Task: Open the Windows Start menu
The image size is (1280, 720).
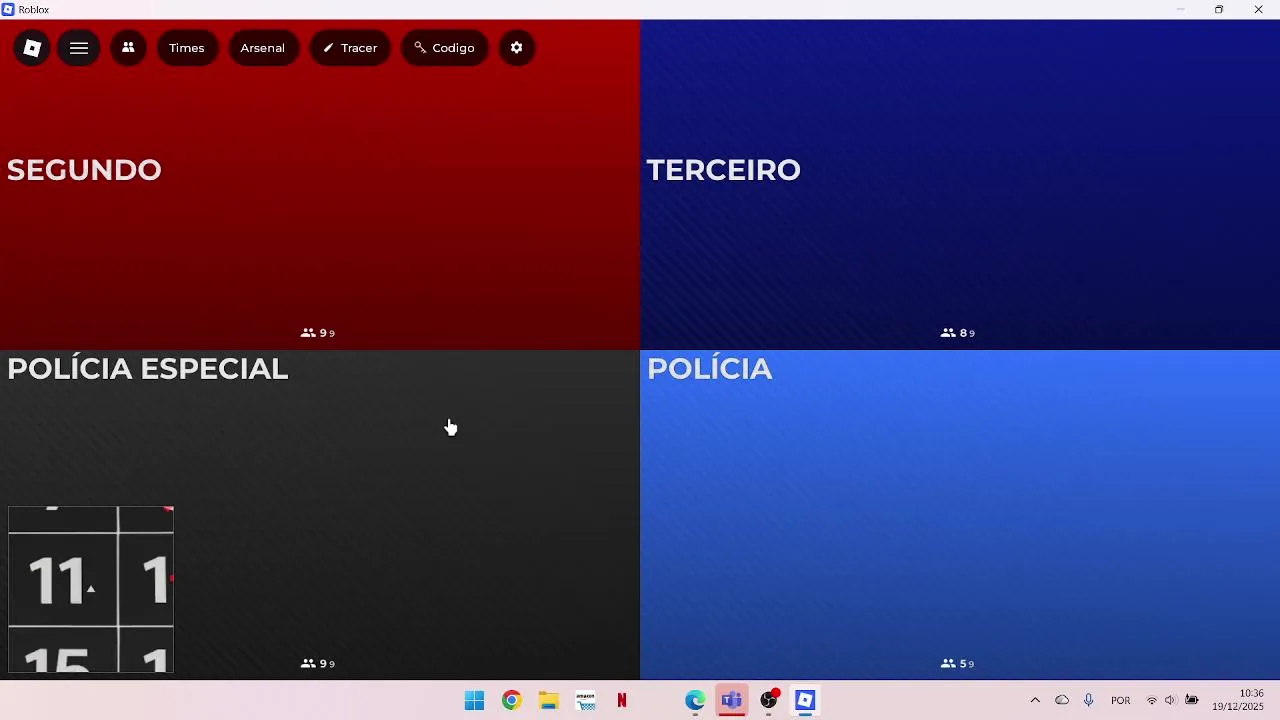Action: pos(475,701)
